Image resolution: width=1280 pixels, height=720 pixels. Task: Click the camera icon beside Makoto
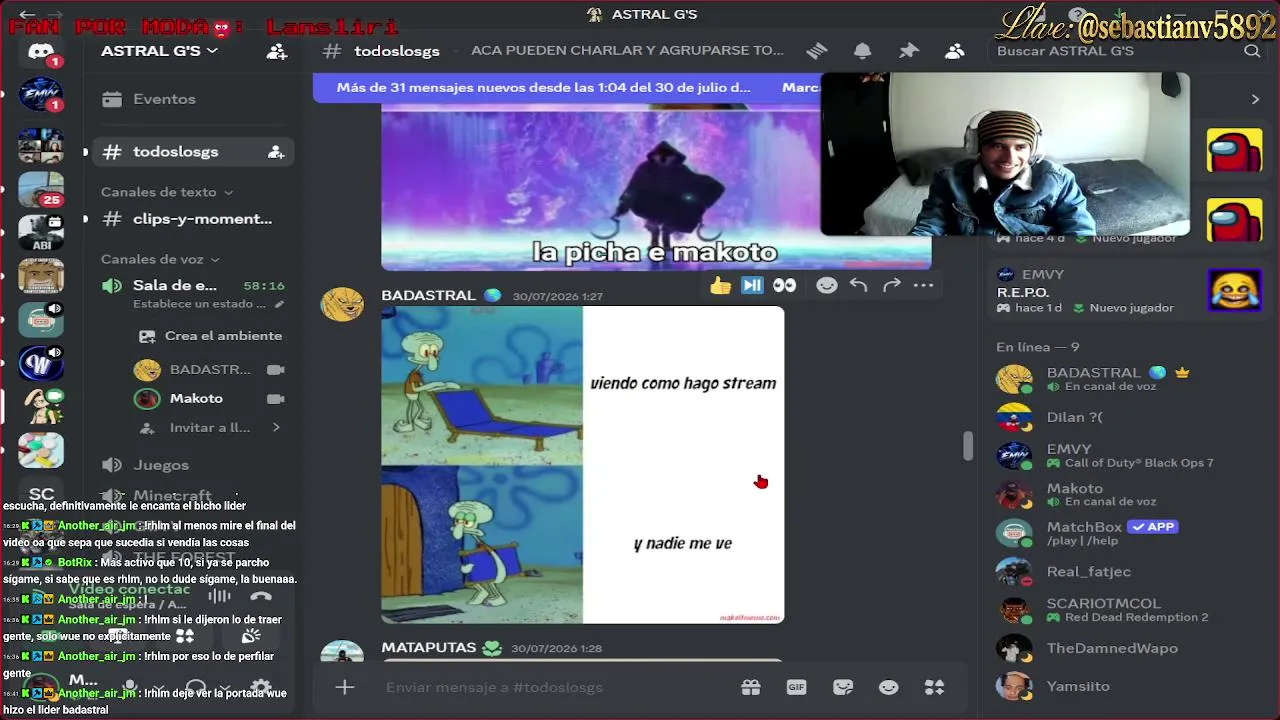click(276, 399)
